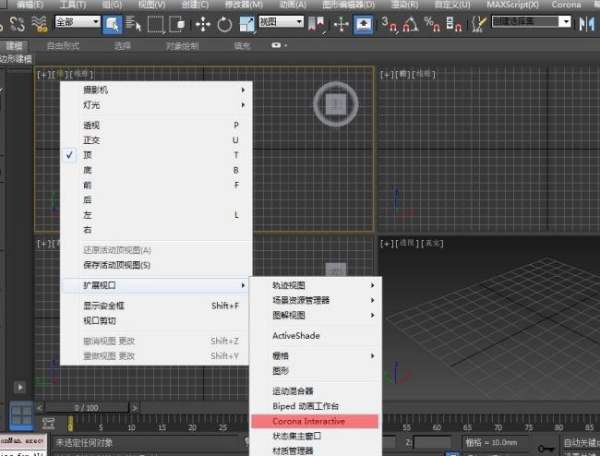Screen dimensions: 600x456
Task: Expand the 栅格 submenu
Action: (316, 356)
